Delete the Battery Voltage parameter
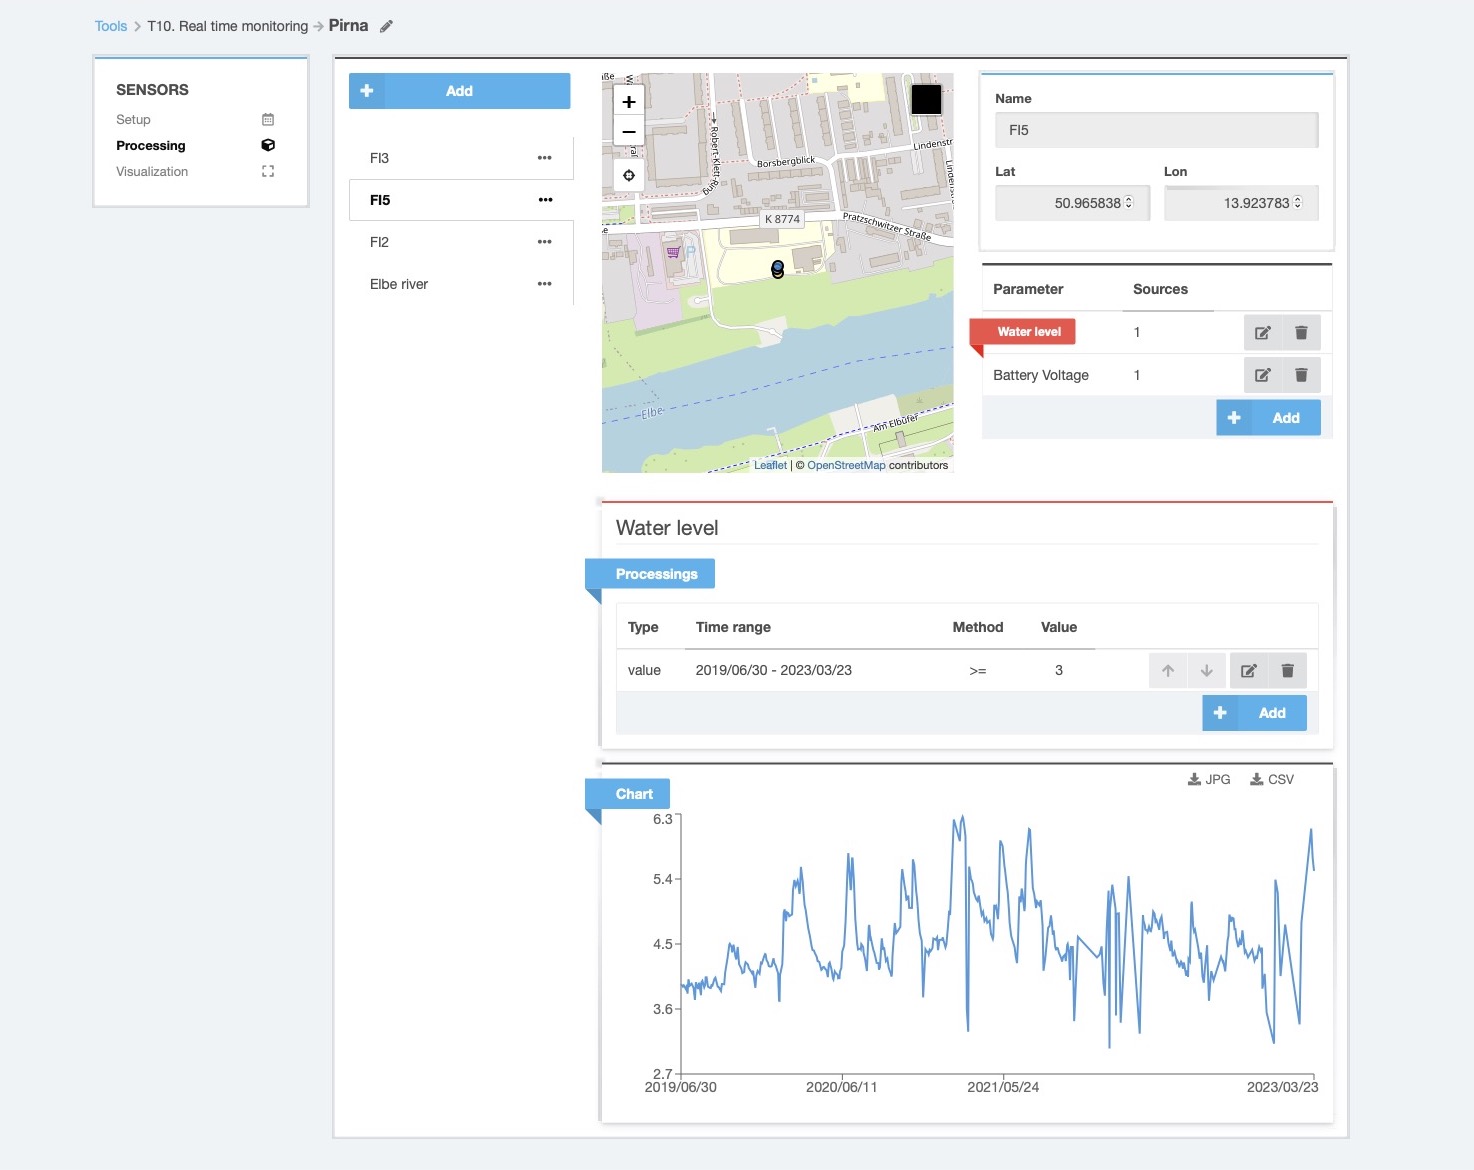The height and width of the screenshot is (1170, 1474). 1301,375
